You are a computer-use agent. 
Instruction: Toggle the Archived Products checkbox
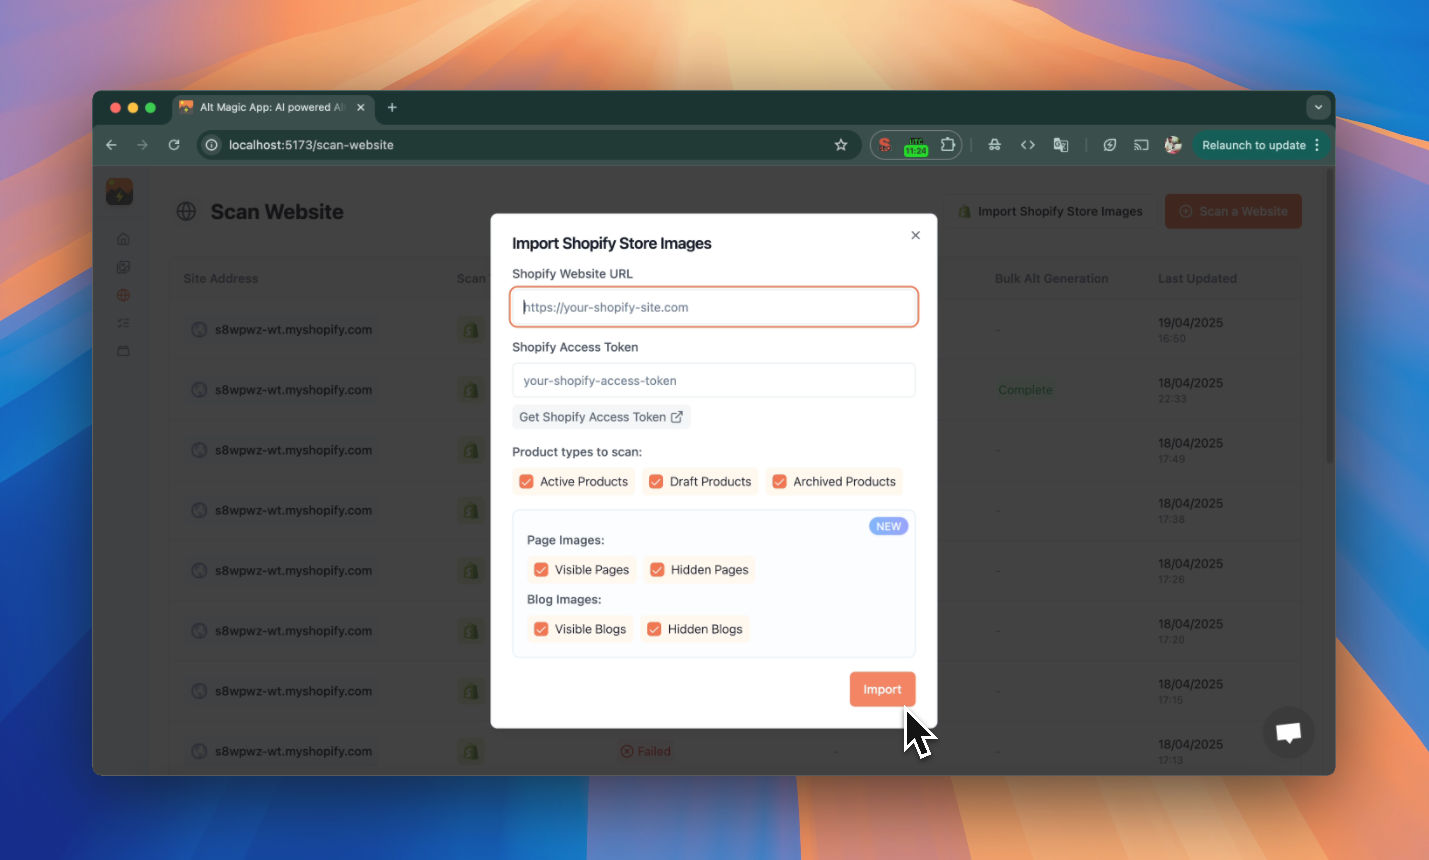779,482
